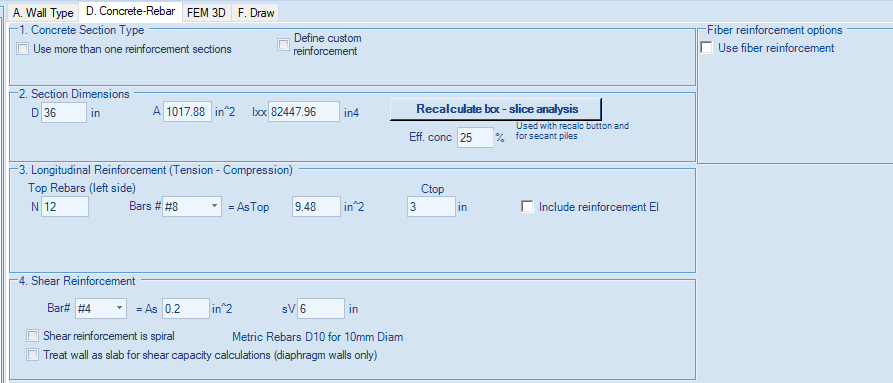Click the Fiber reinforcement options heading
This screenshot has width=893, height=383.
(x=774, y=30)
